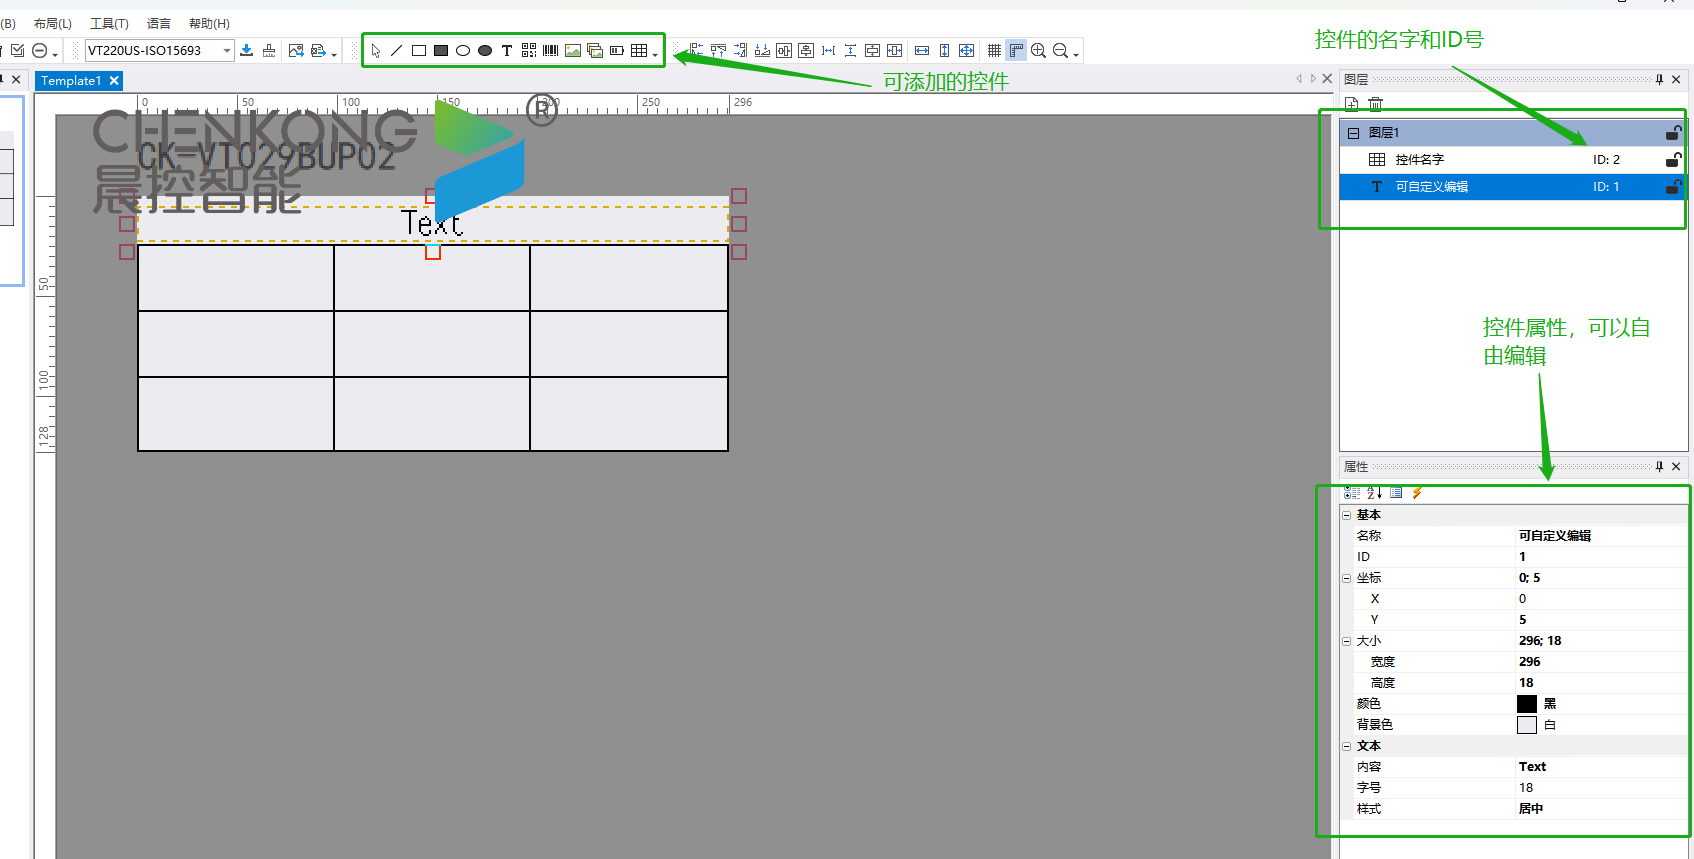Viewport: 1694px width, 859px height.
Task: Select the line drawing tool
Action: pos(397,51)
